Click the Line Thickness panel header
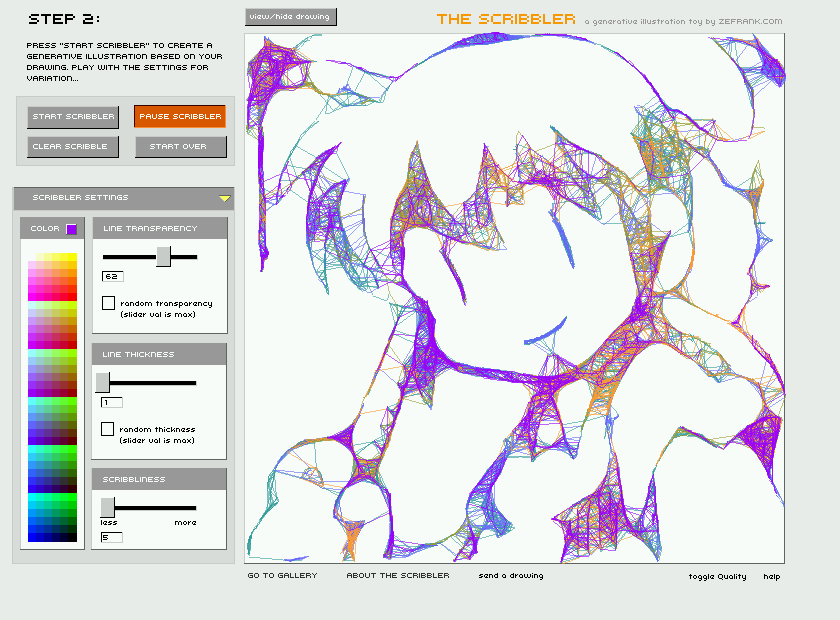The height and width of the screenshot is (620, 840). click(159, 354)
